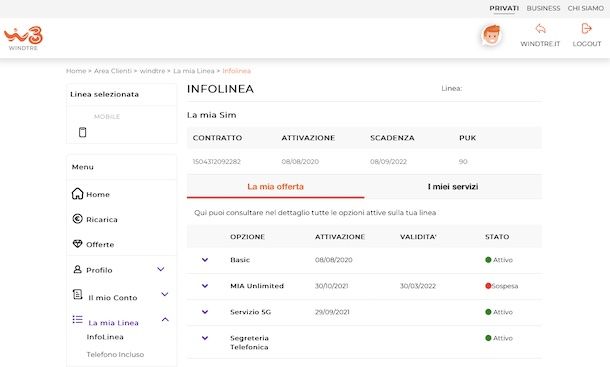610x367 pixels.
Task: Click MIA Unlimited activation date 30/10/2021
Action: coord(331,286)
